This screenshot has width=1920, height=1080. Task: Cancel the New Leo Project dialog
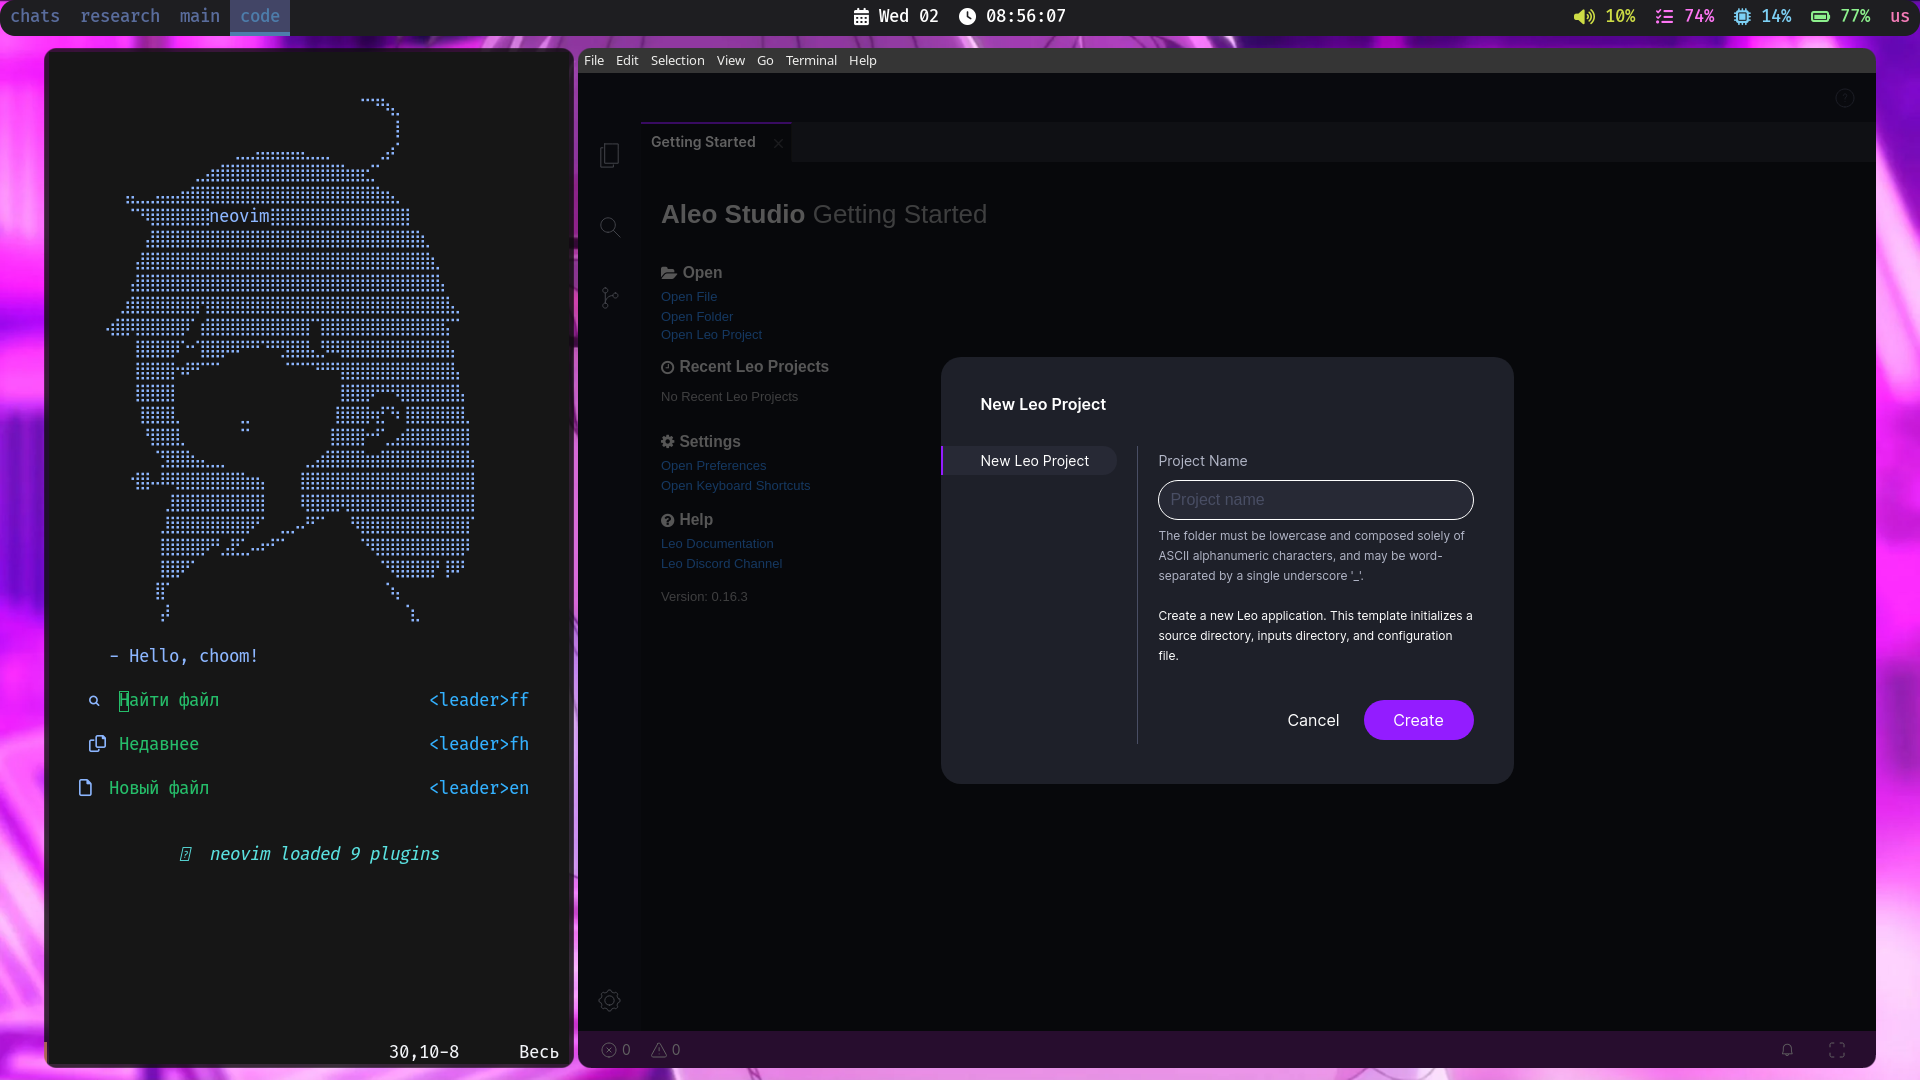(1312, 720)
